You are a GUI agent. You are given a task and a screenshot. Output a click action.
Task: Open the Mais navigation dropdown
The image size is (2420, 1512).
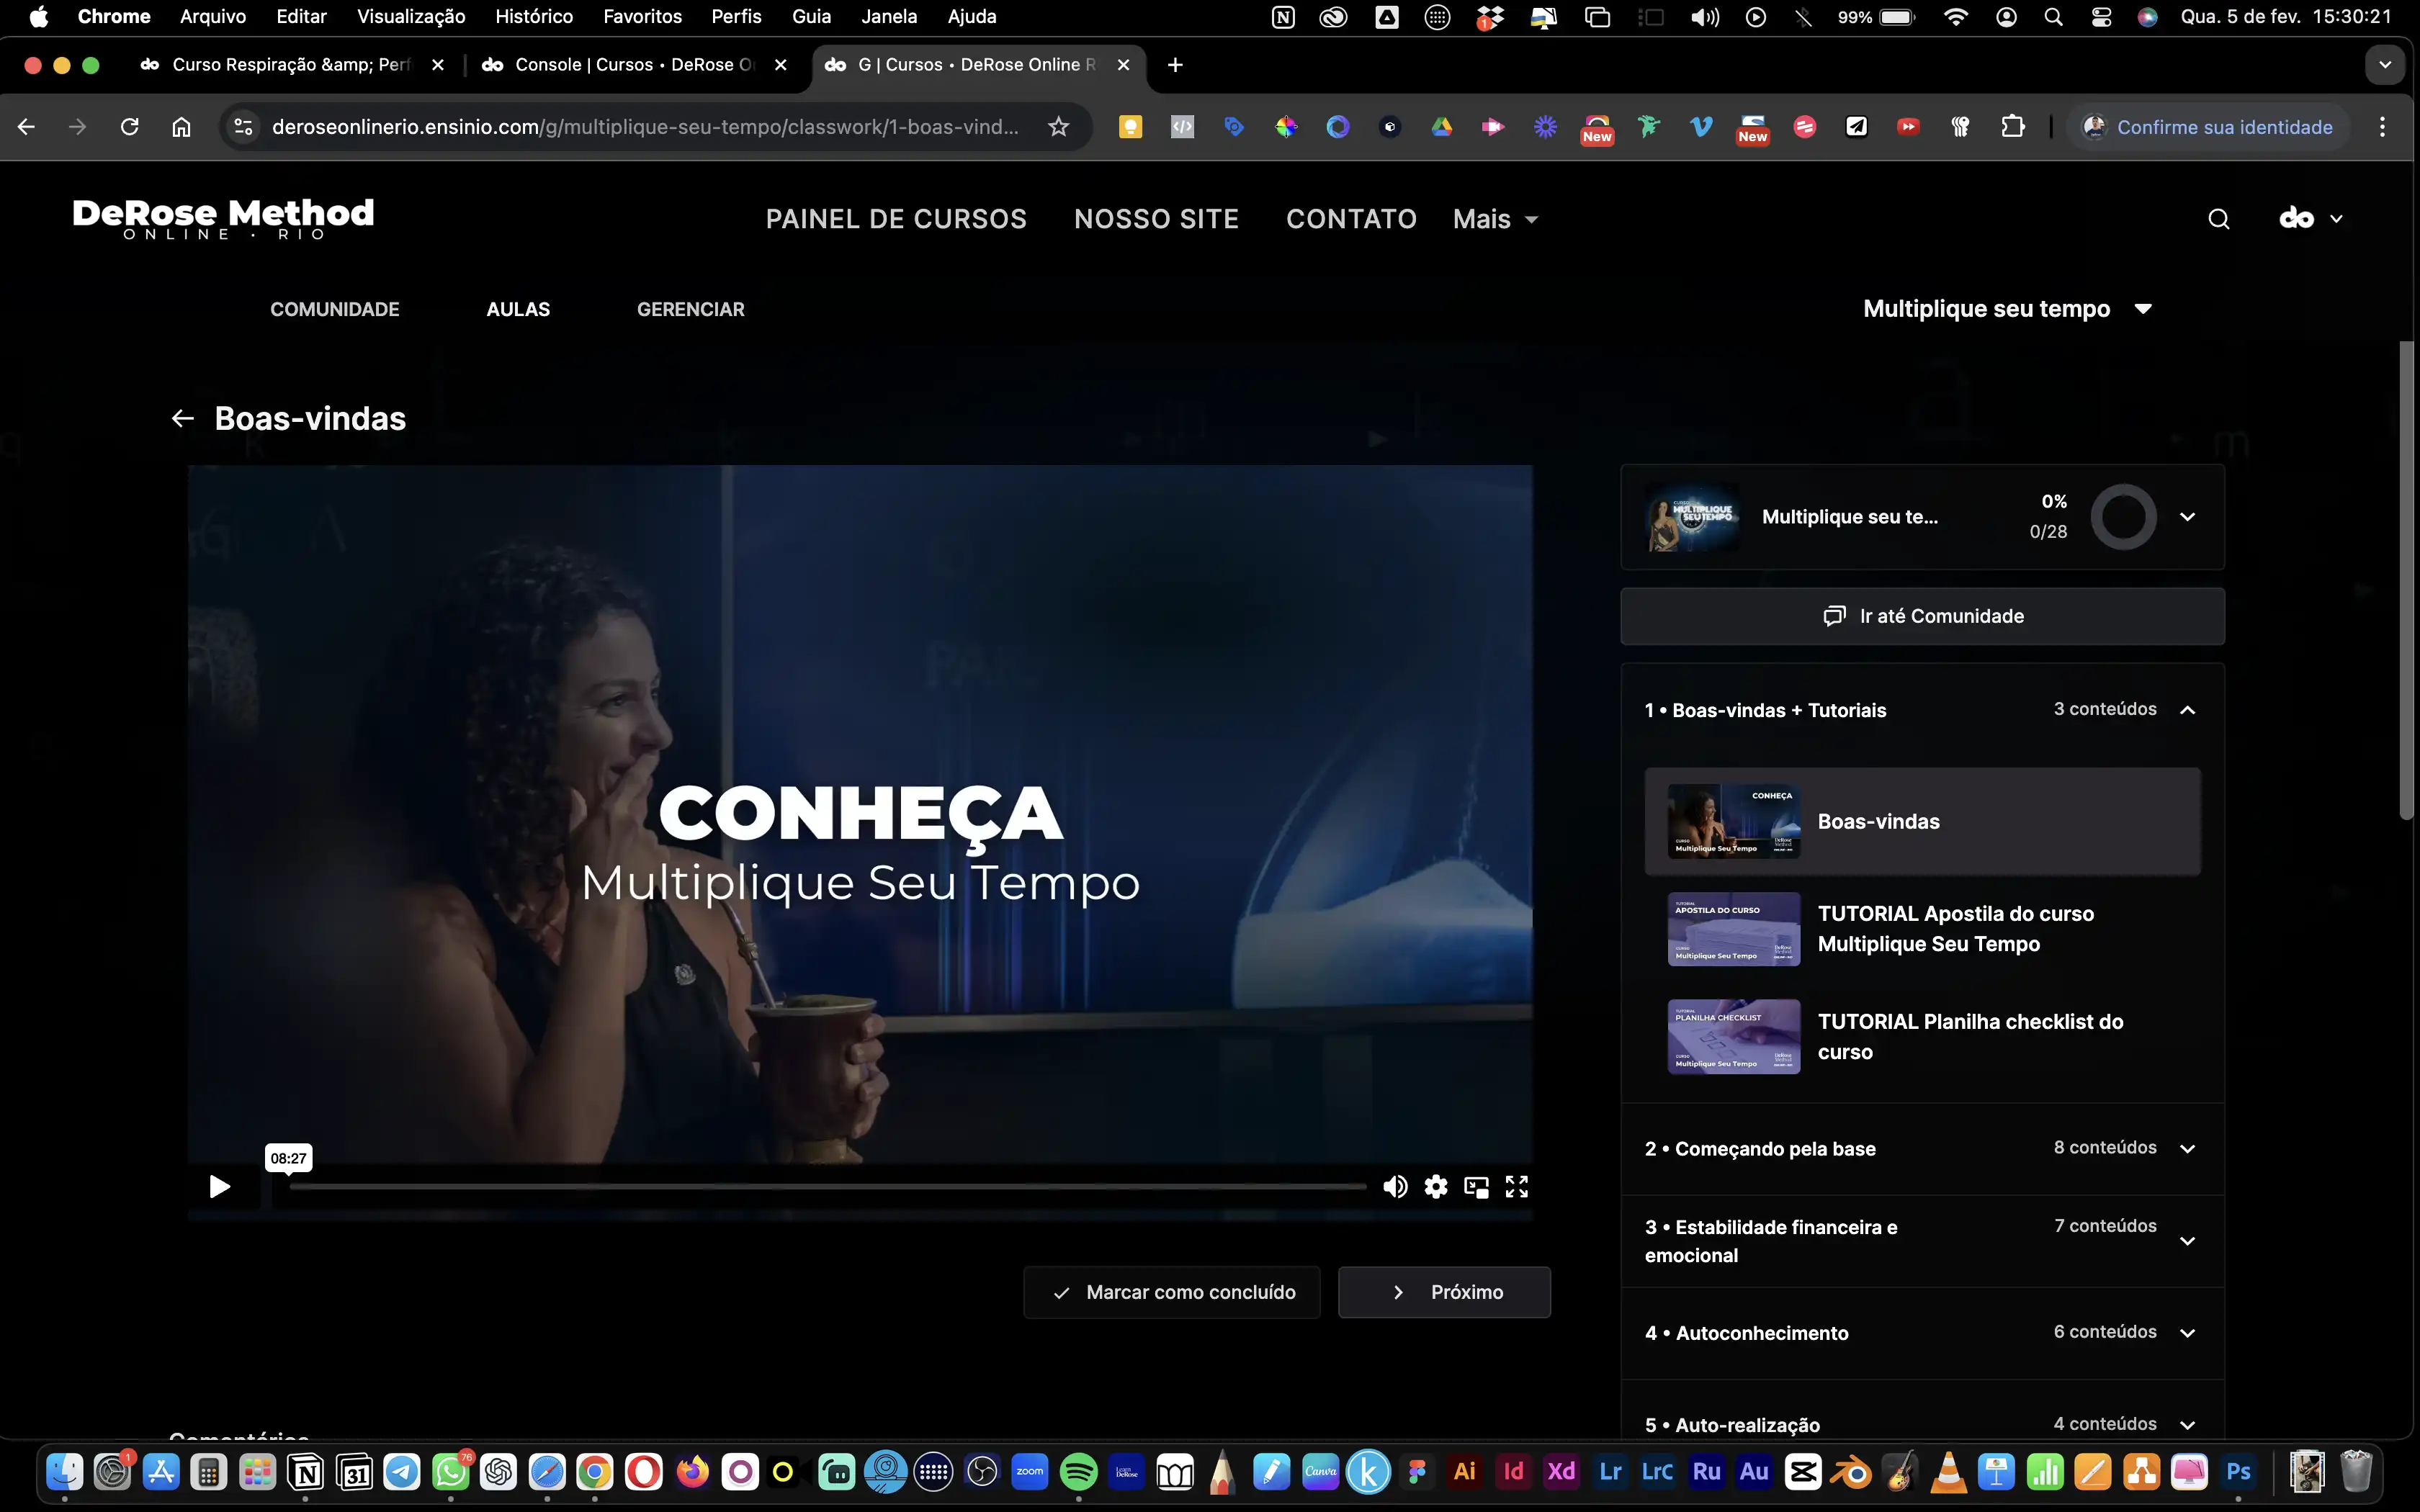[1495, 219]
